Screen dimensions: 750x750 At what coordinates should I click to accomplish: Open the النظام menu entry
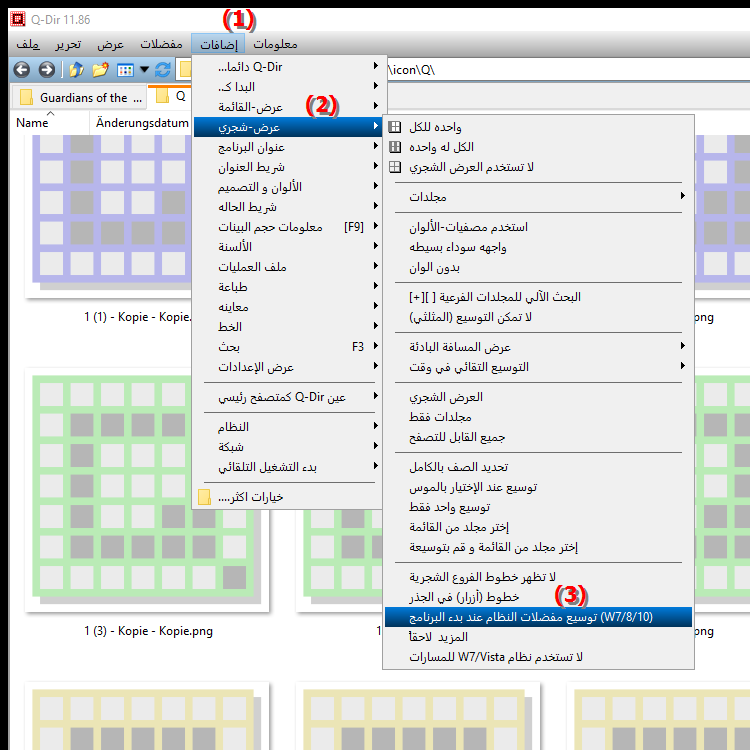pos(287,427)
